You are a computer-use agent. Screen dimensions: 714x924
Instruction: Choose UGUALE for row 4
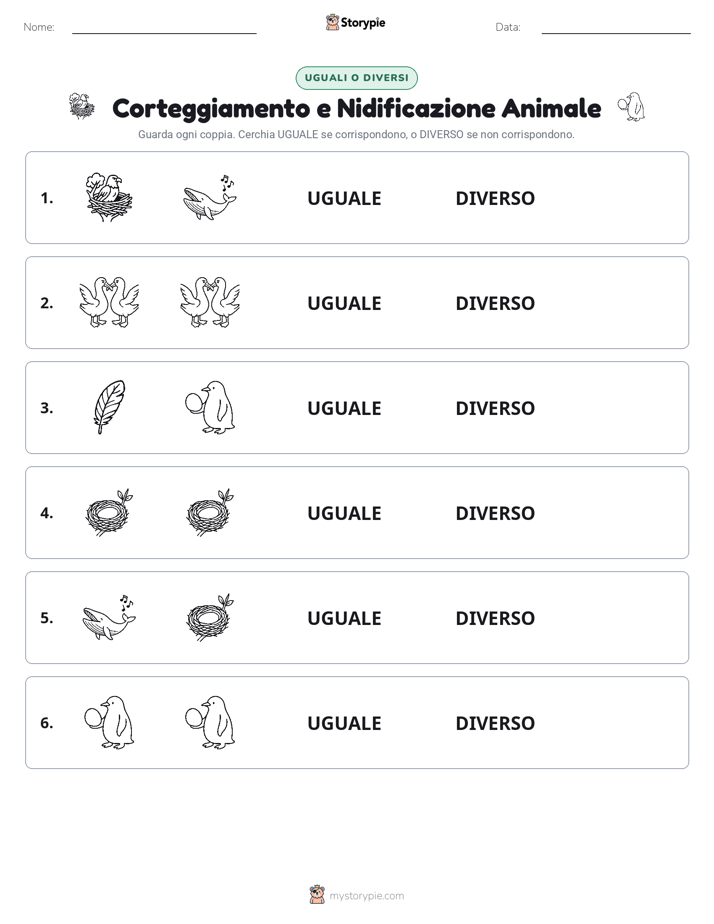click(344, 513)
